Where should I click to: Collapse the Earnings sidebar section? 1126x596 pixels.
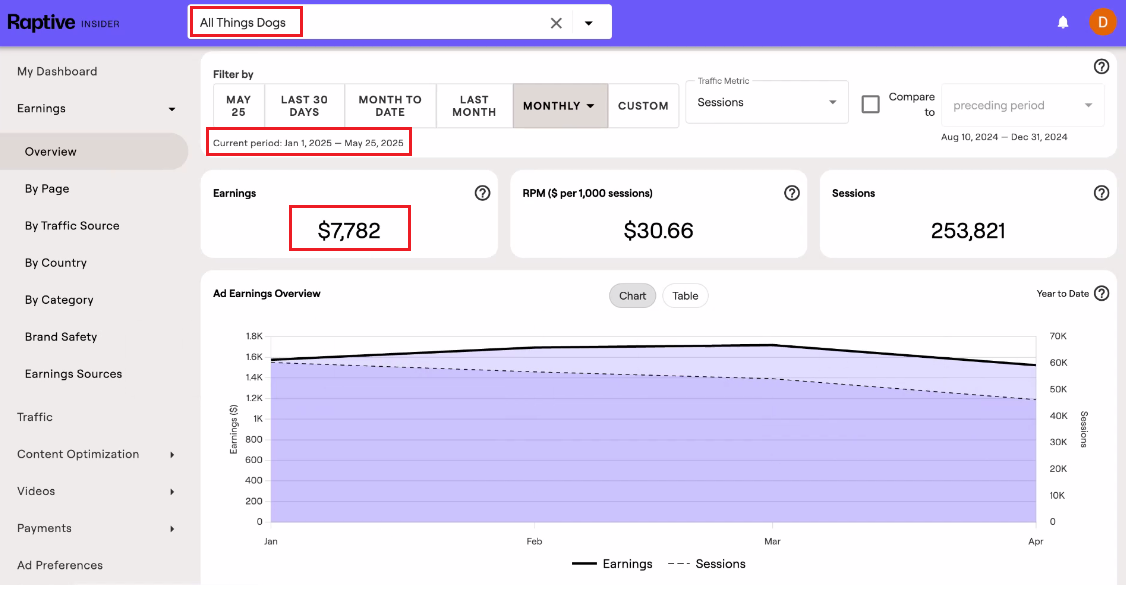pos(172,109)
